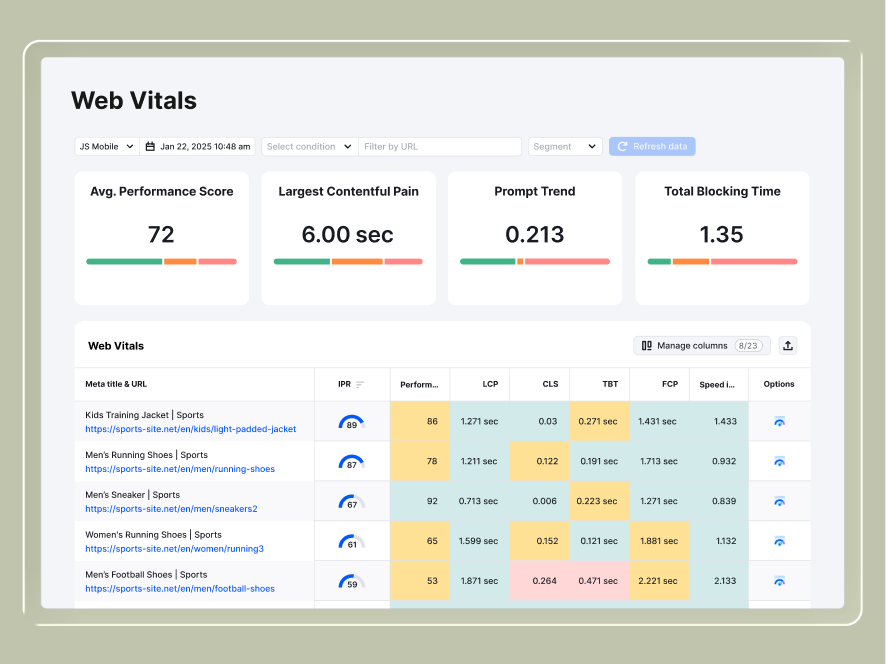
Task: Open the Segment dropdown
Action: tap(565, 146)
